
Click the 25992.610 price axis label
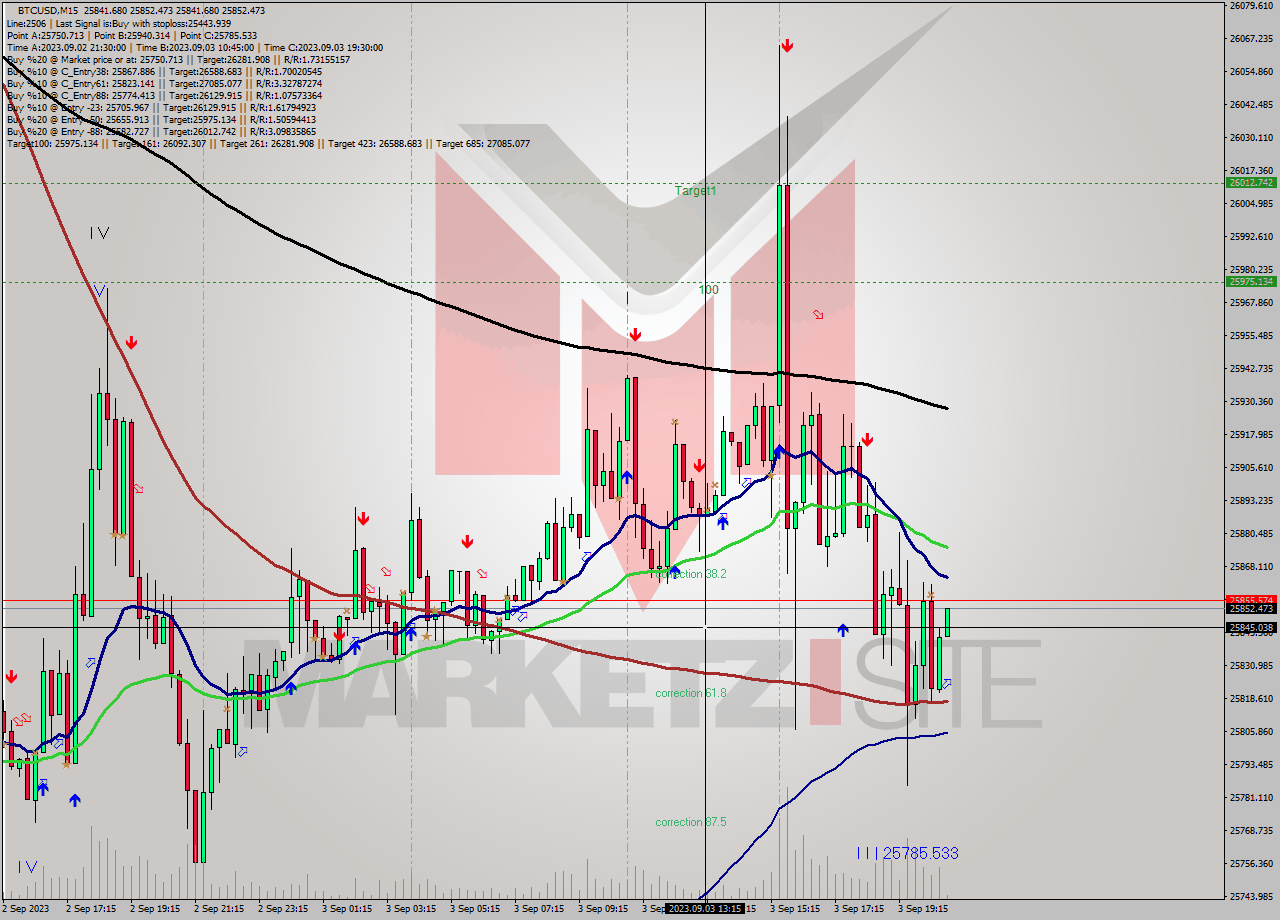click(1251, 237)
